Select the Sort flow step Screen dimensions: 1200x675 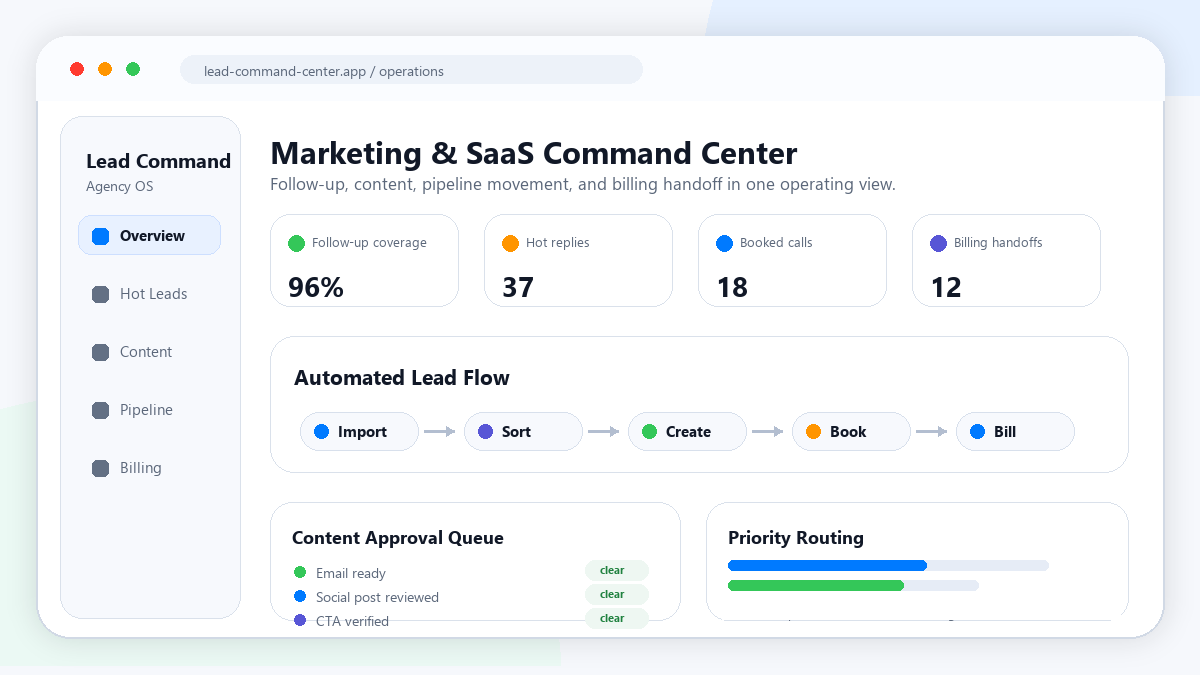(x=523, y=432)
